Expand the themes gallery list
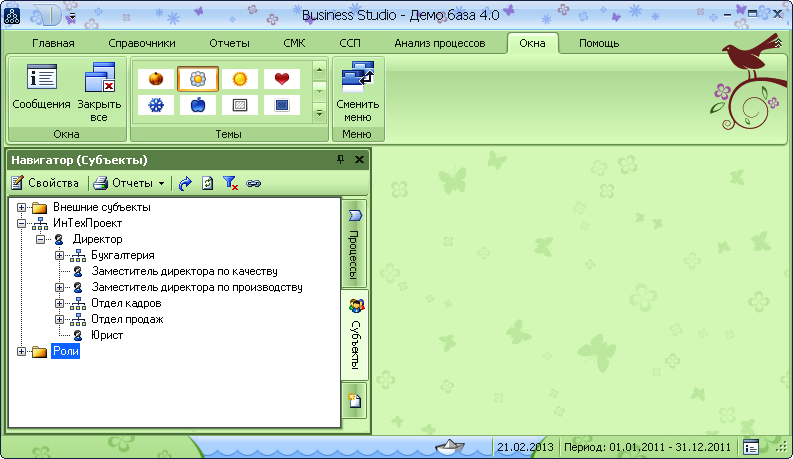The image size is (793, 459). point(320,113)
